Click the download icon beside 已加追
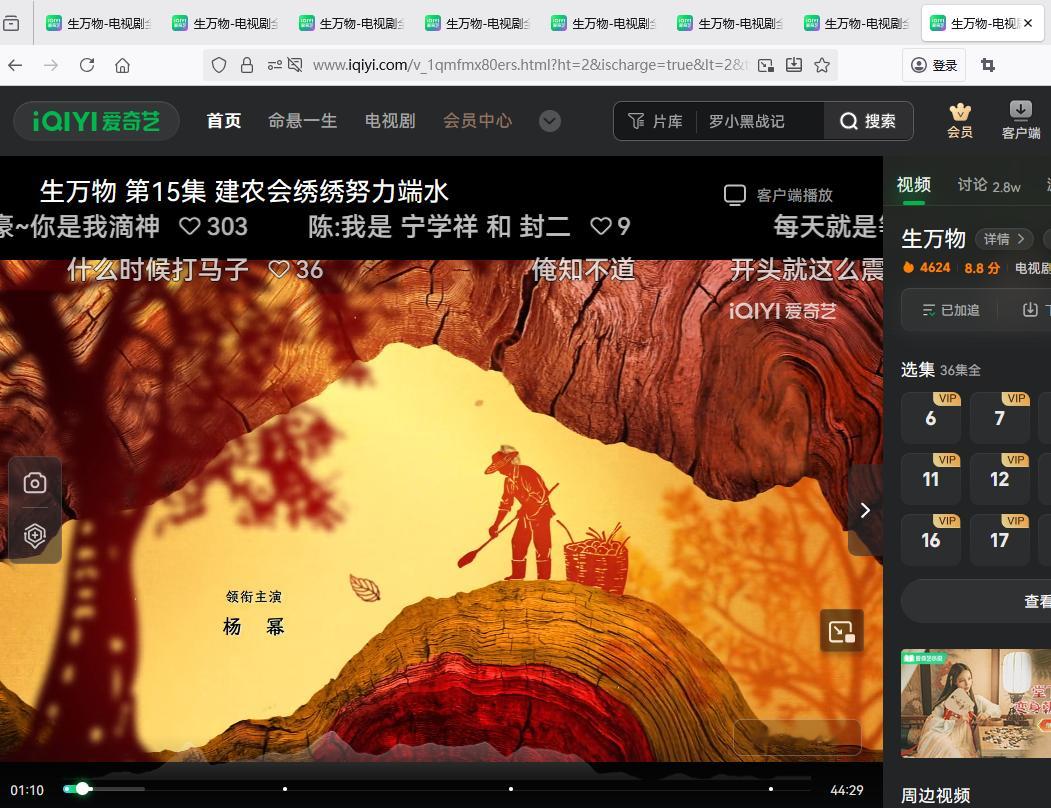The height and width of the screenshot is (808, 1051). point(1030,310)
